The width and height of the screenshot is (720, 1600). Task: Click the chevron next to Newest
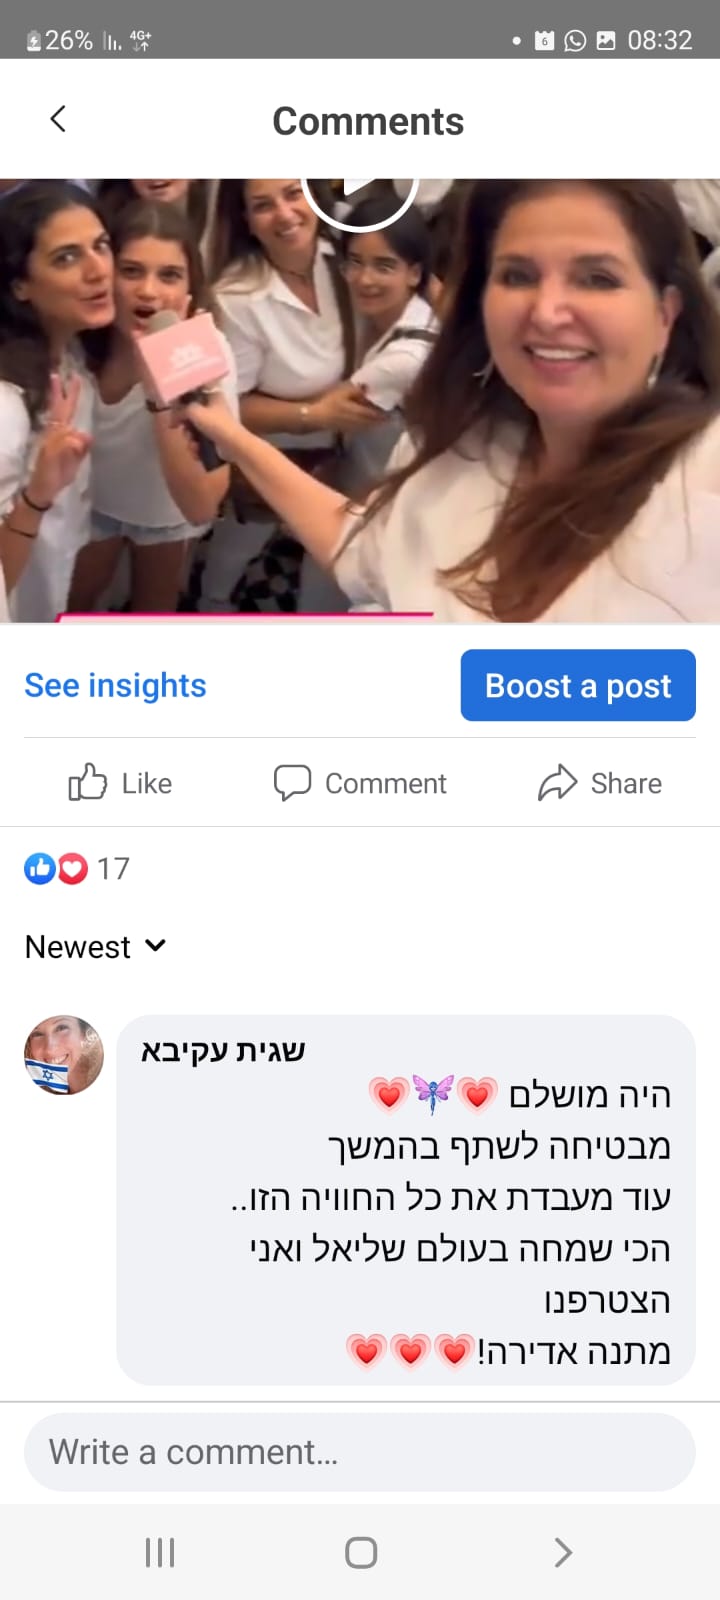click(x=155, y=945)
